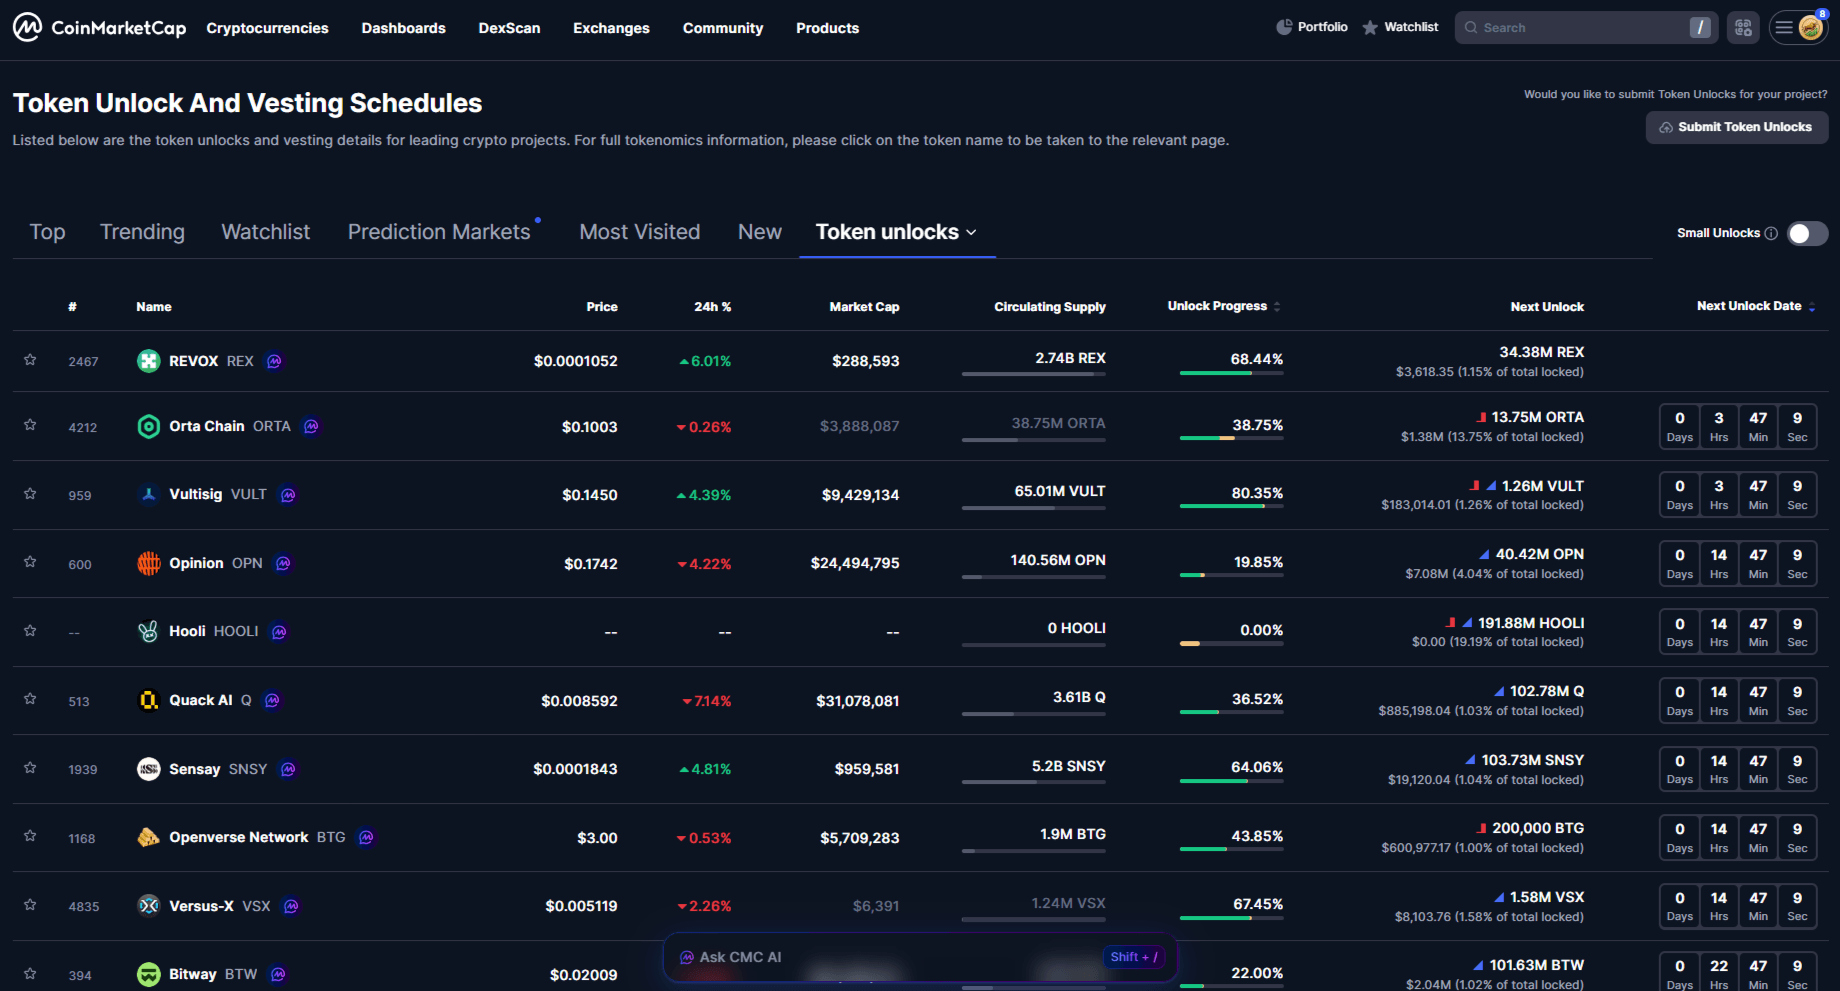Click the Submit Token Unlocks button
Image resolution: width=1840 pixels, height=991 pixels.
pyautogui.click(x=1736, y=127)
